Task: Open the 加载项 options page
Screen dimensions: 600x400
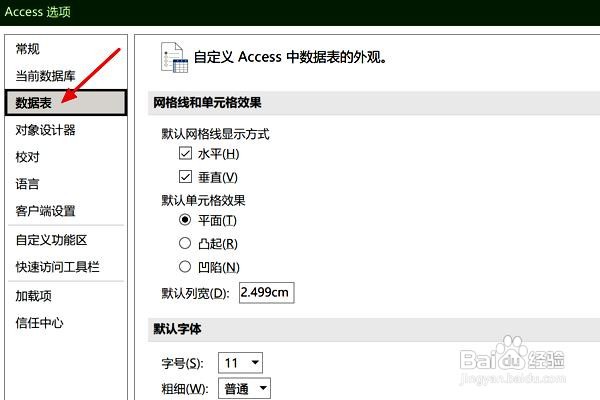Action: click(x=33, y=296)
